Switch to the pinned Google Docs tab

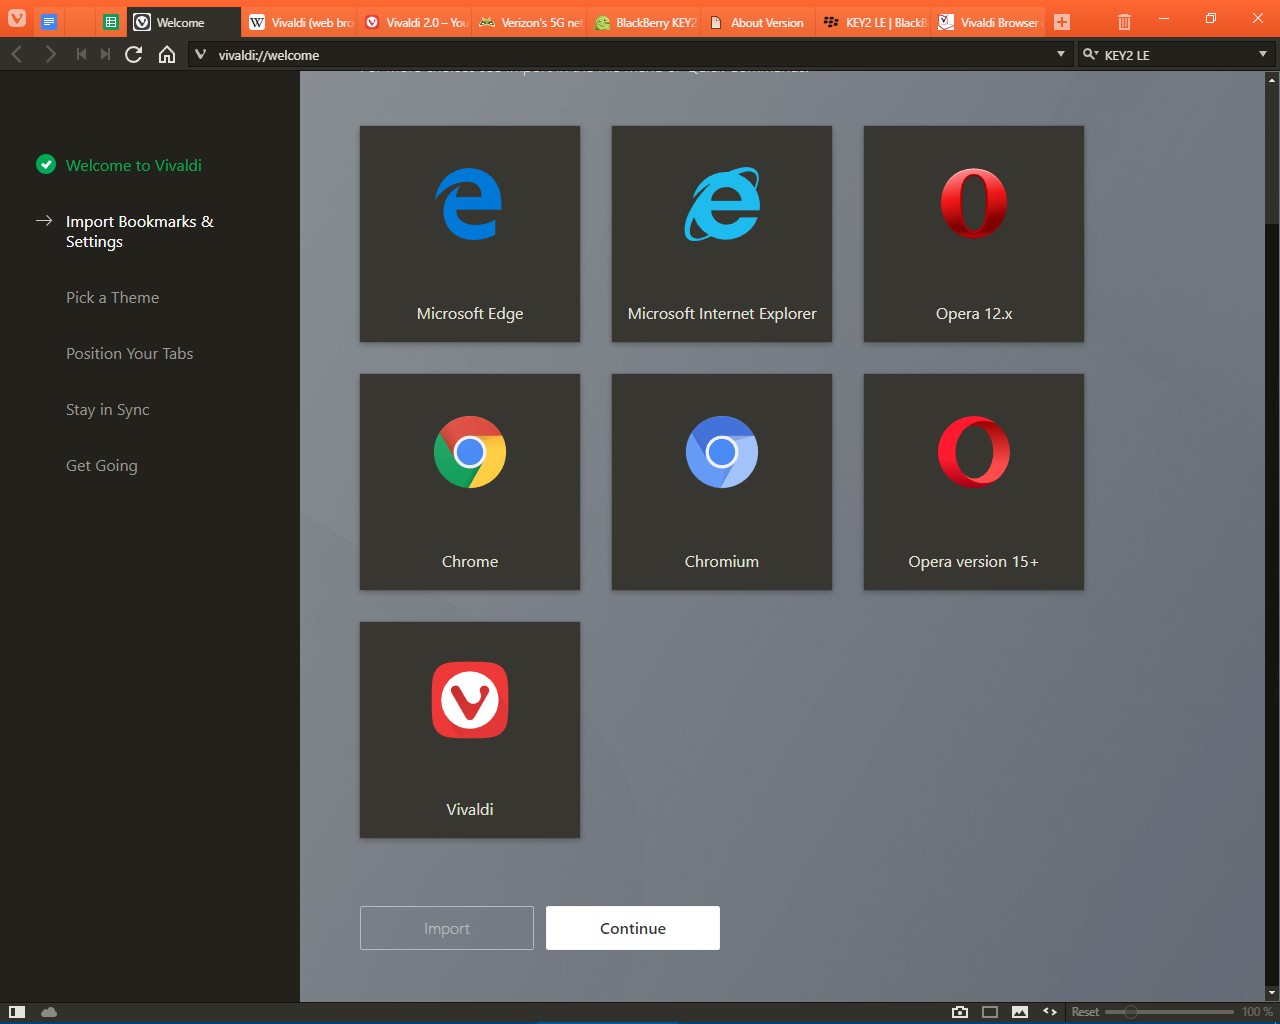[x=49, y=21]
